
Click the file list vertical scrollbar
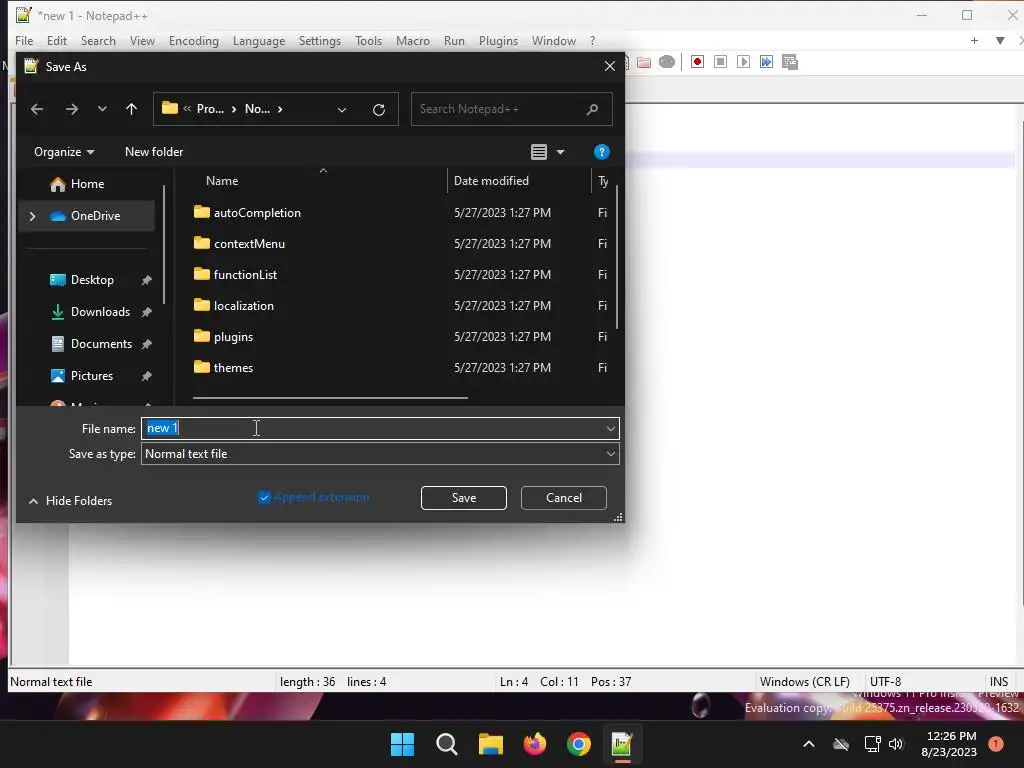616,257
